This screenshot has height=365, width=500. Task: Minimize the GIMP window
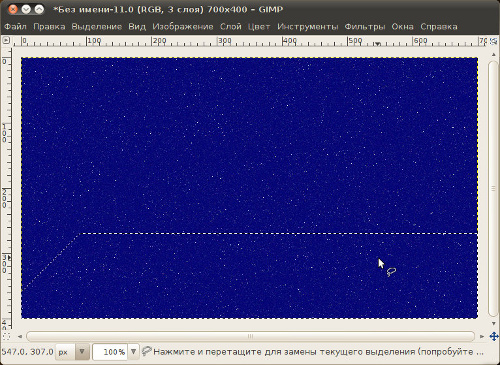(x=26, y=9)
